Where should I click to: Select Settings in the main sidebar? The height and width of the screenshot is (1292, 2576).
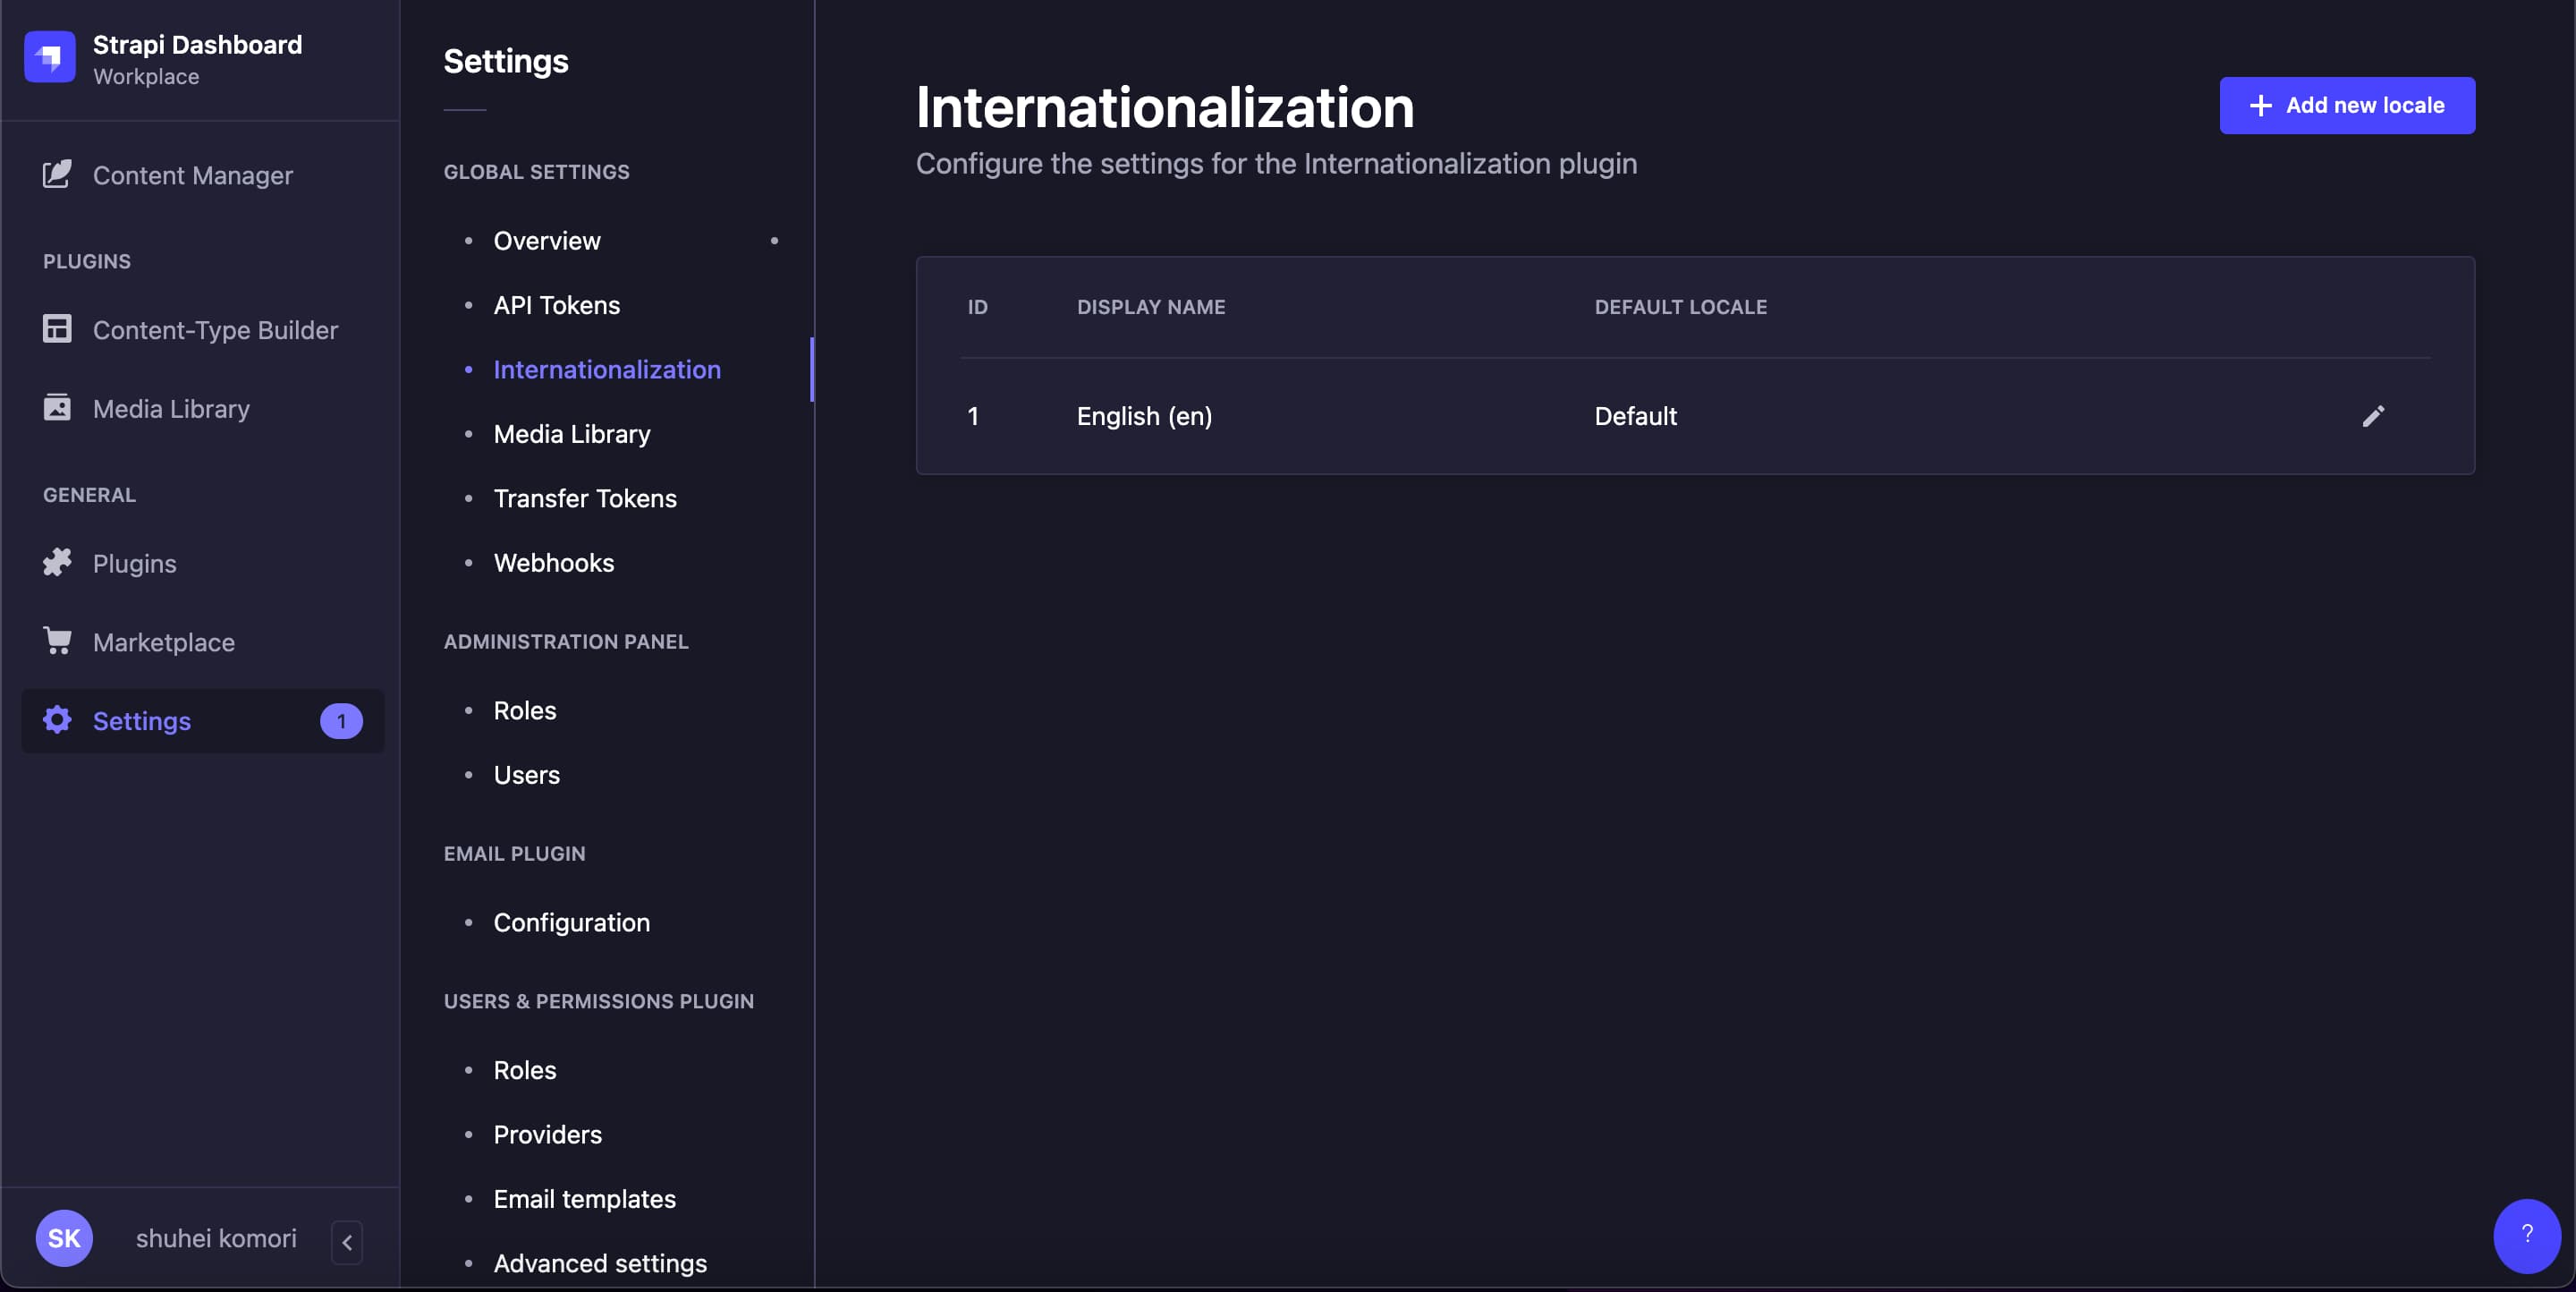click(202, 721)
